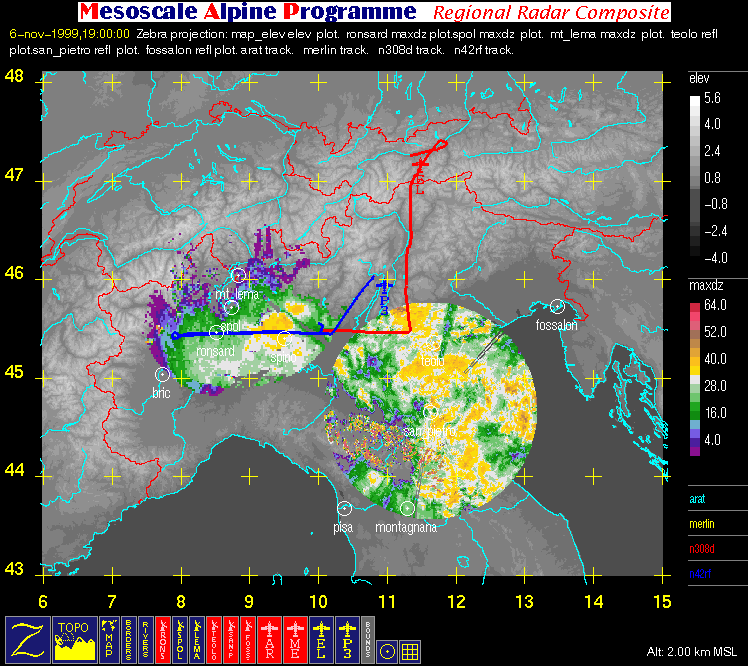Viewport: 748px width, 666px height.
Task: Click the 'Mesoscale Alpine Programme' heading
Action: click(x=248, y=12)
